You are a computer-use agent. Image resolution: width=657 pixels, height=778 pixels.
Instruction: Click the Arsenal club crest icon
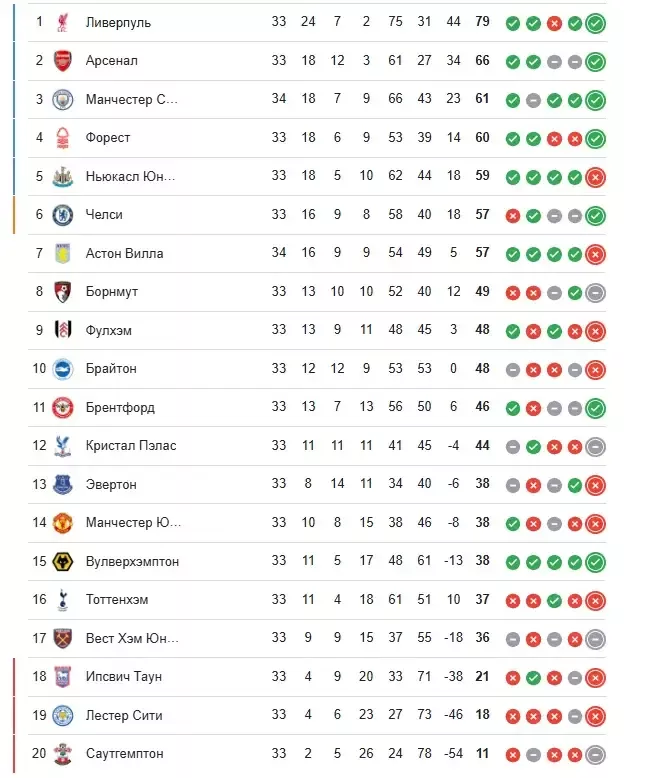pyautogui.click(x=63, y=61)
